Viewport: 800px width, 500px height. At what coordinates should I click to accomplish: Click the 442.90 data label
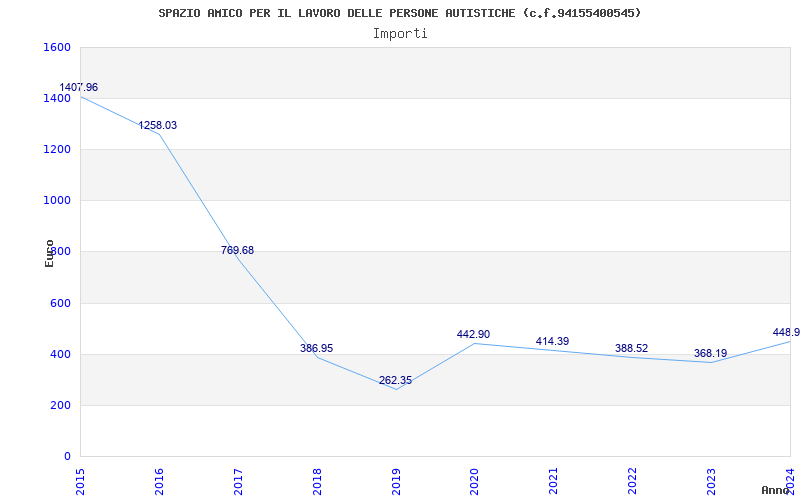[x=473, y=334]
